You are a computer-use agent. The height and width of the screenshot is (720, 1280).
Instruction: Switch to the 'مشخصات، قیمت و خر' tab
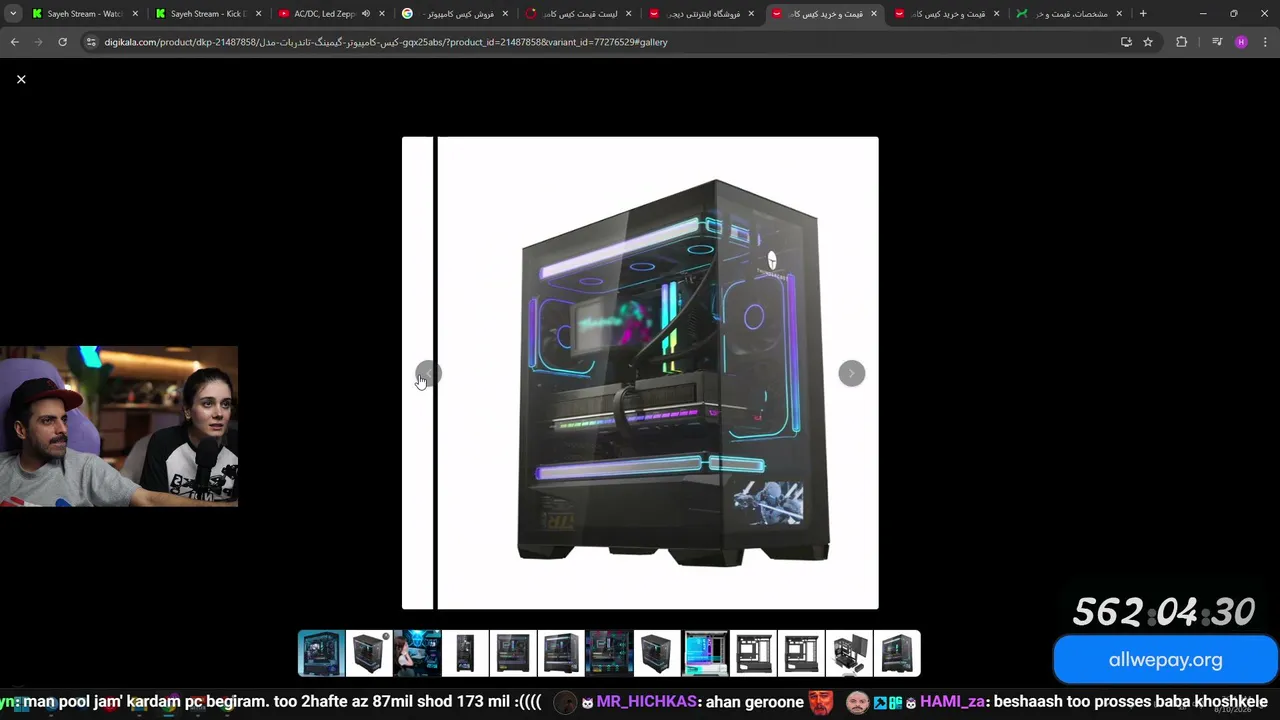(x=1069, y=14)
